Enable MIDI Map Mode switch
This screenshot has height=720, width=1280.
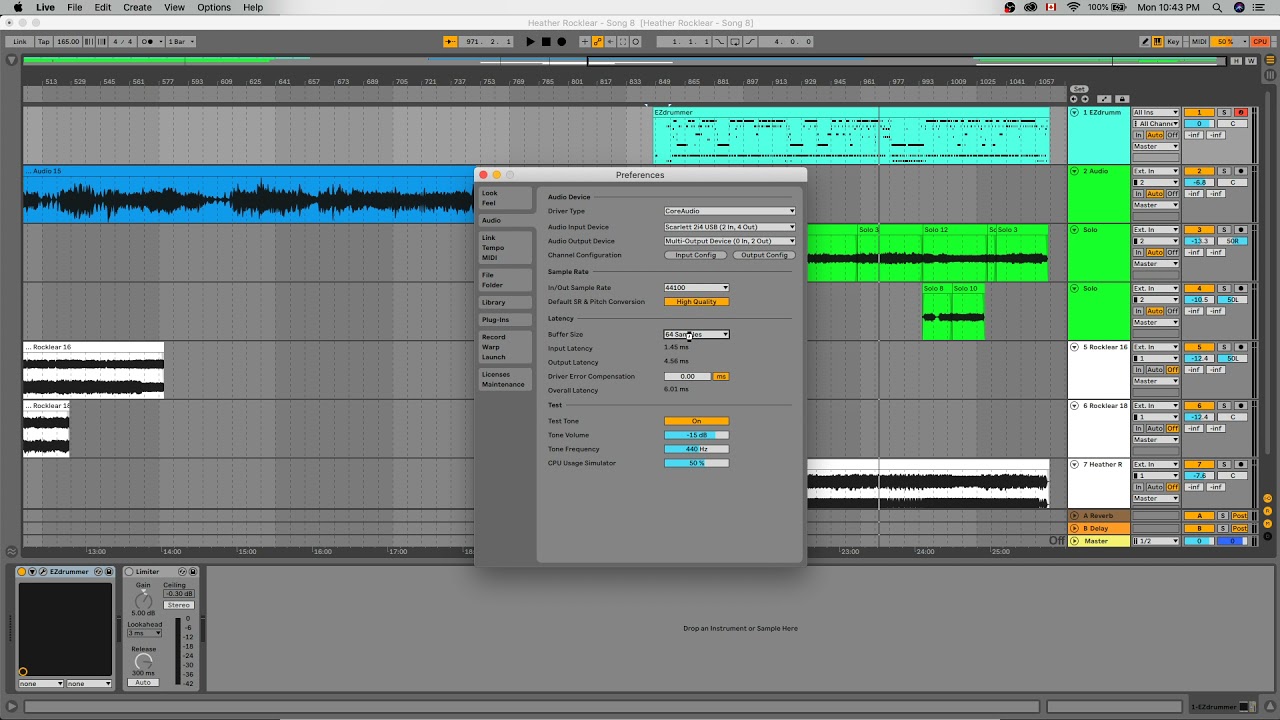tap(1199, 42)
